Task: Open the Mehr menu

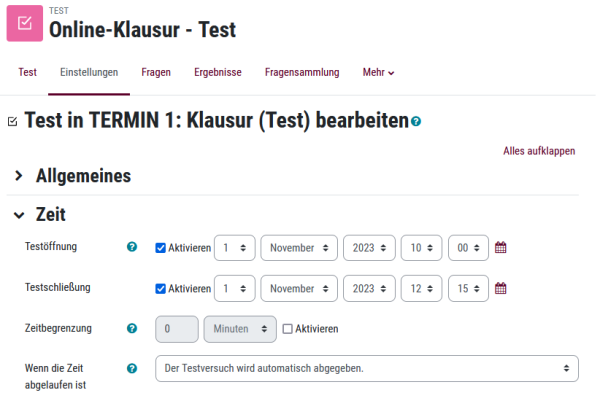Action: pos(378,72)
